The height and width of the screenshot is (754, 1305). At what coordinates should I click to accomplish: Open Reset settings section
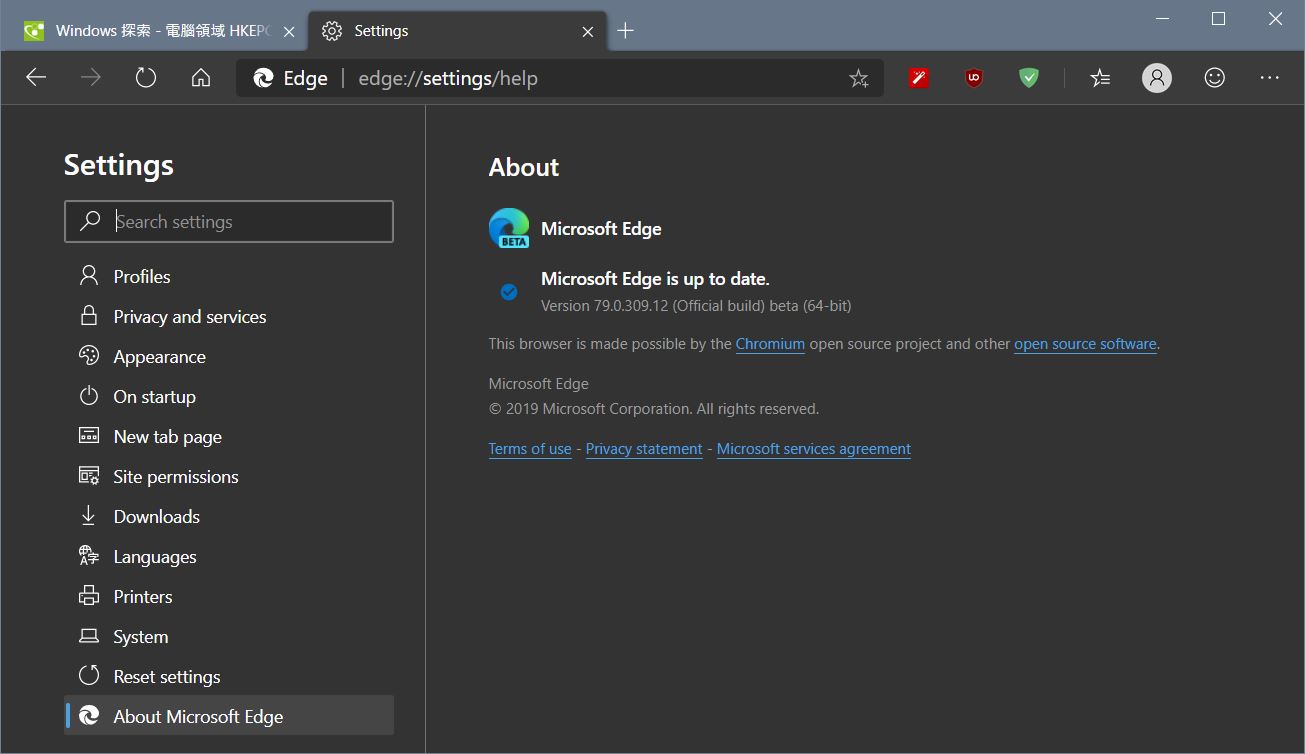tap(229, 676)
